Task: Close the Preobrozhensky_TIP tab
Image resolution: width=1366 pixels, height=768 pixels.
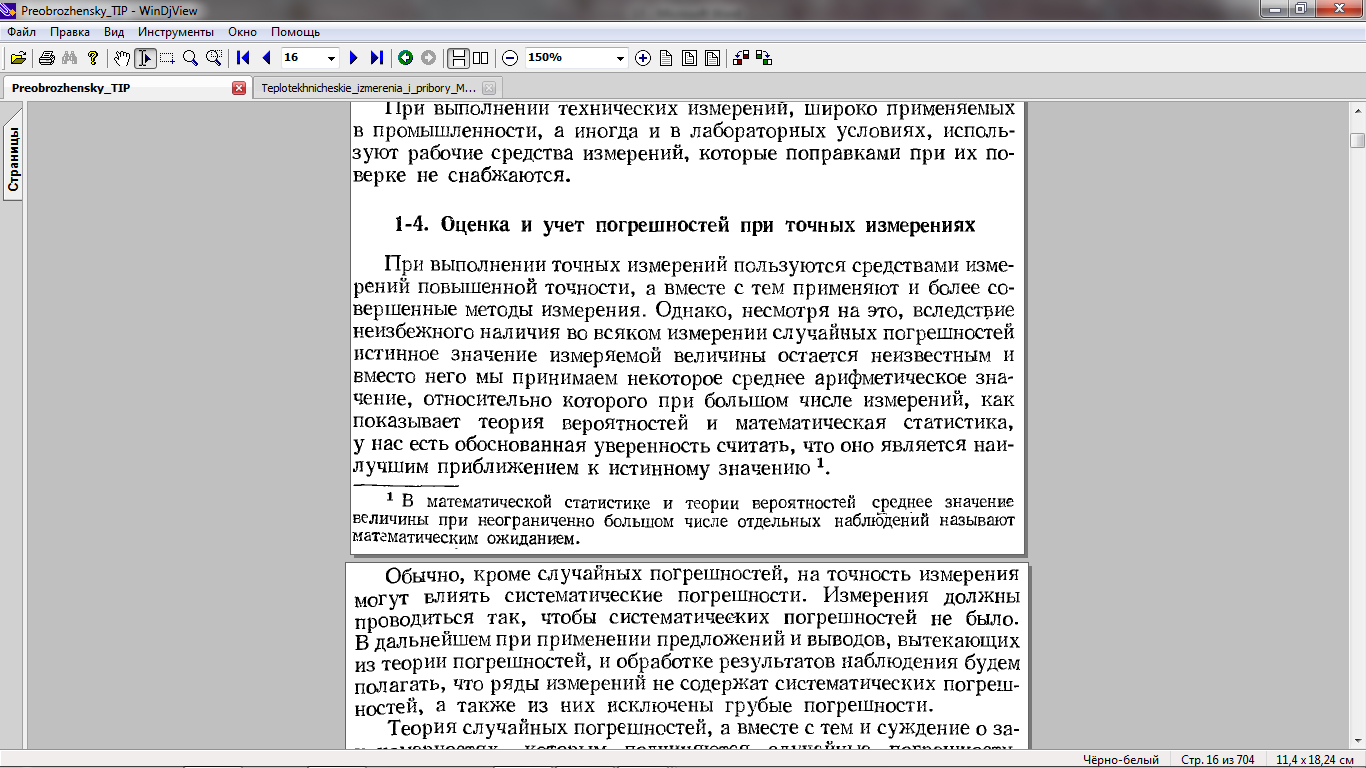Action: 239,88
